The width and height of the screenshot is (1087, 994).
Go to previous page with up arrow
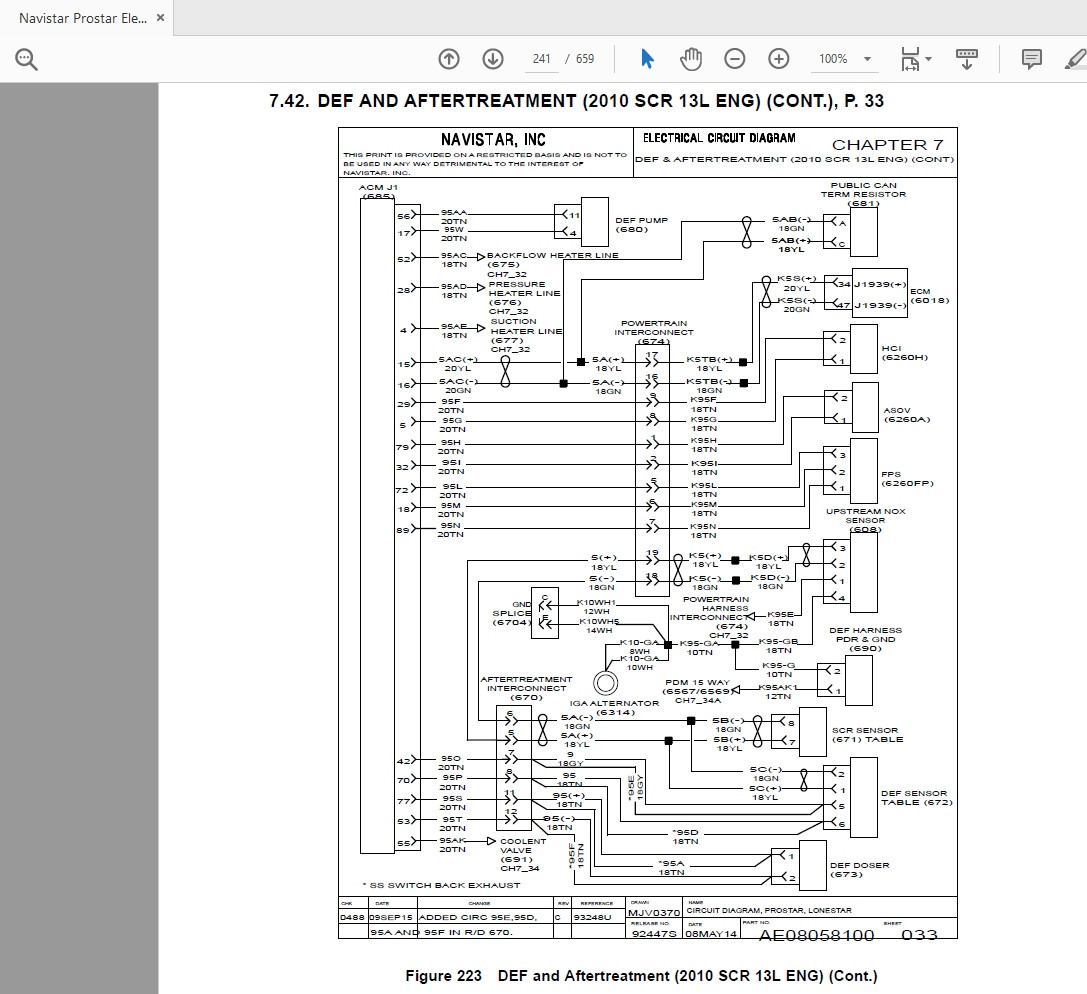click(449, 59)
